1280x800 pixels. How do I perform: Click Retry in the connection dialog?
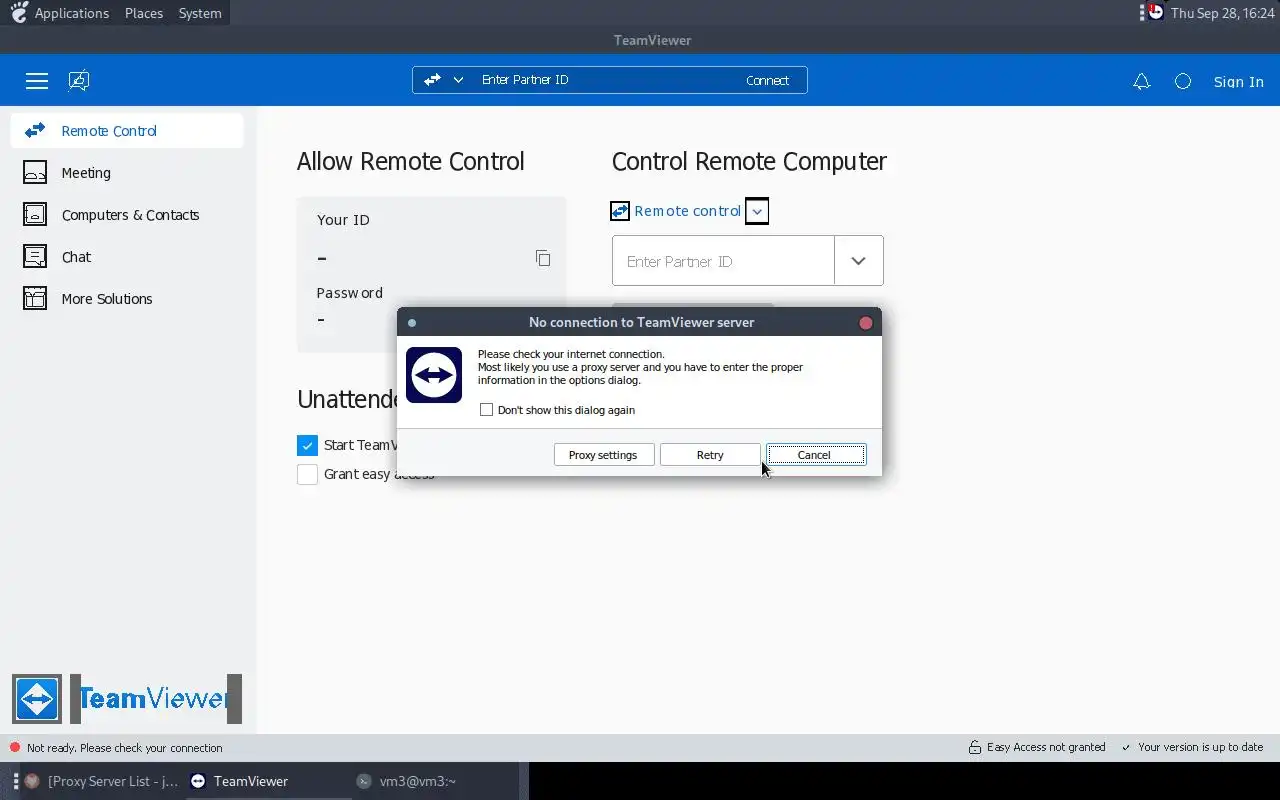(x=710, y=455)
